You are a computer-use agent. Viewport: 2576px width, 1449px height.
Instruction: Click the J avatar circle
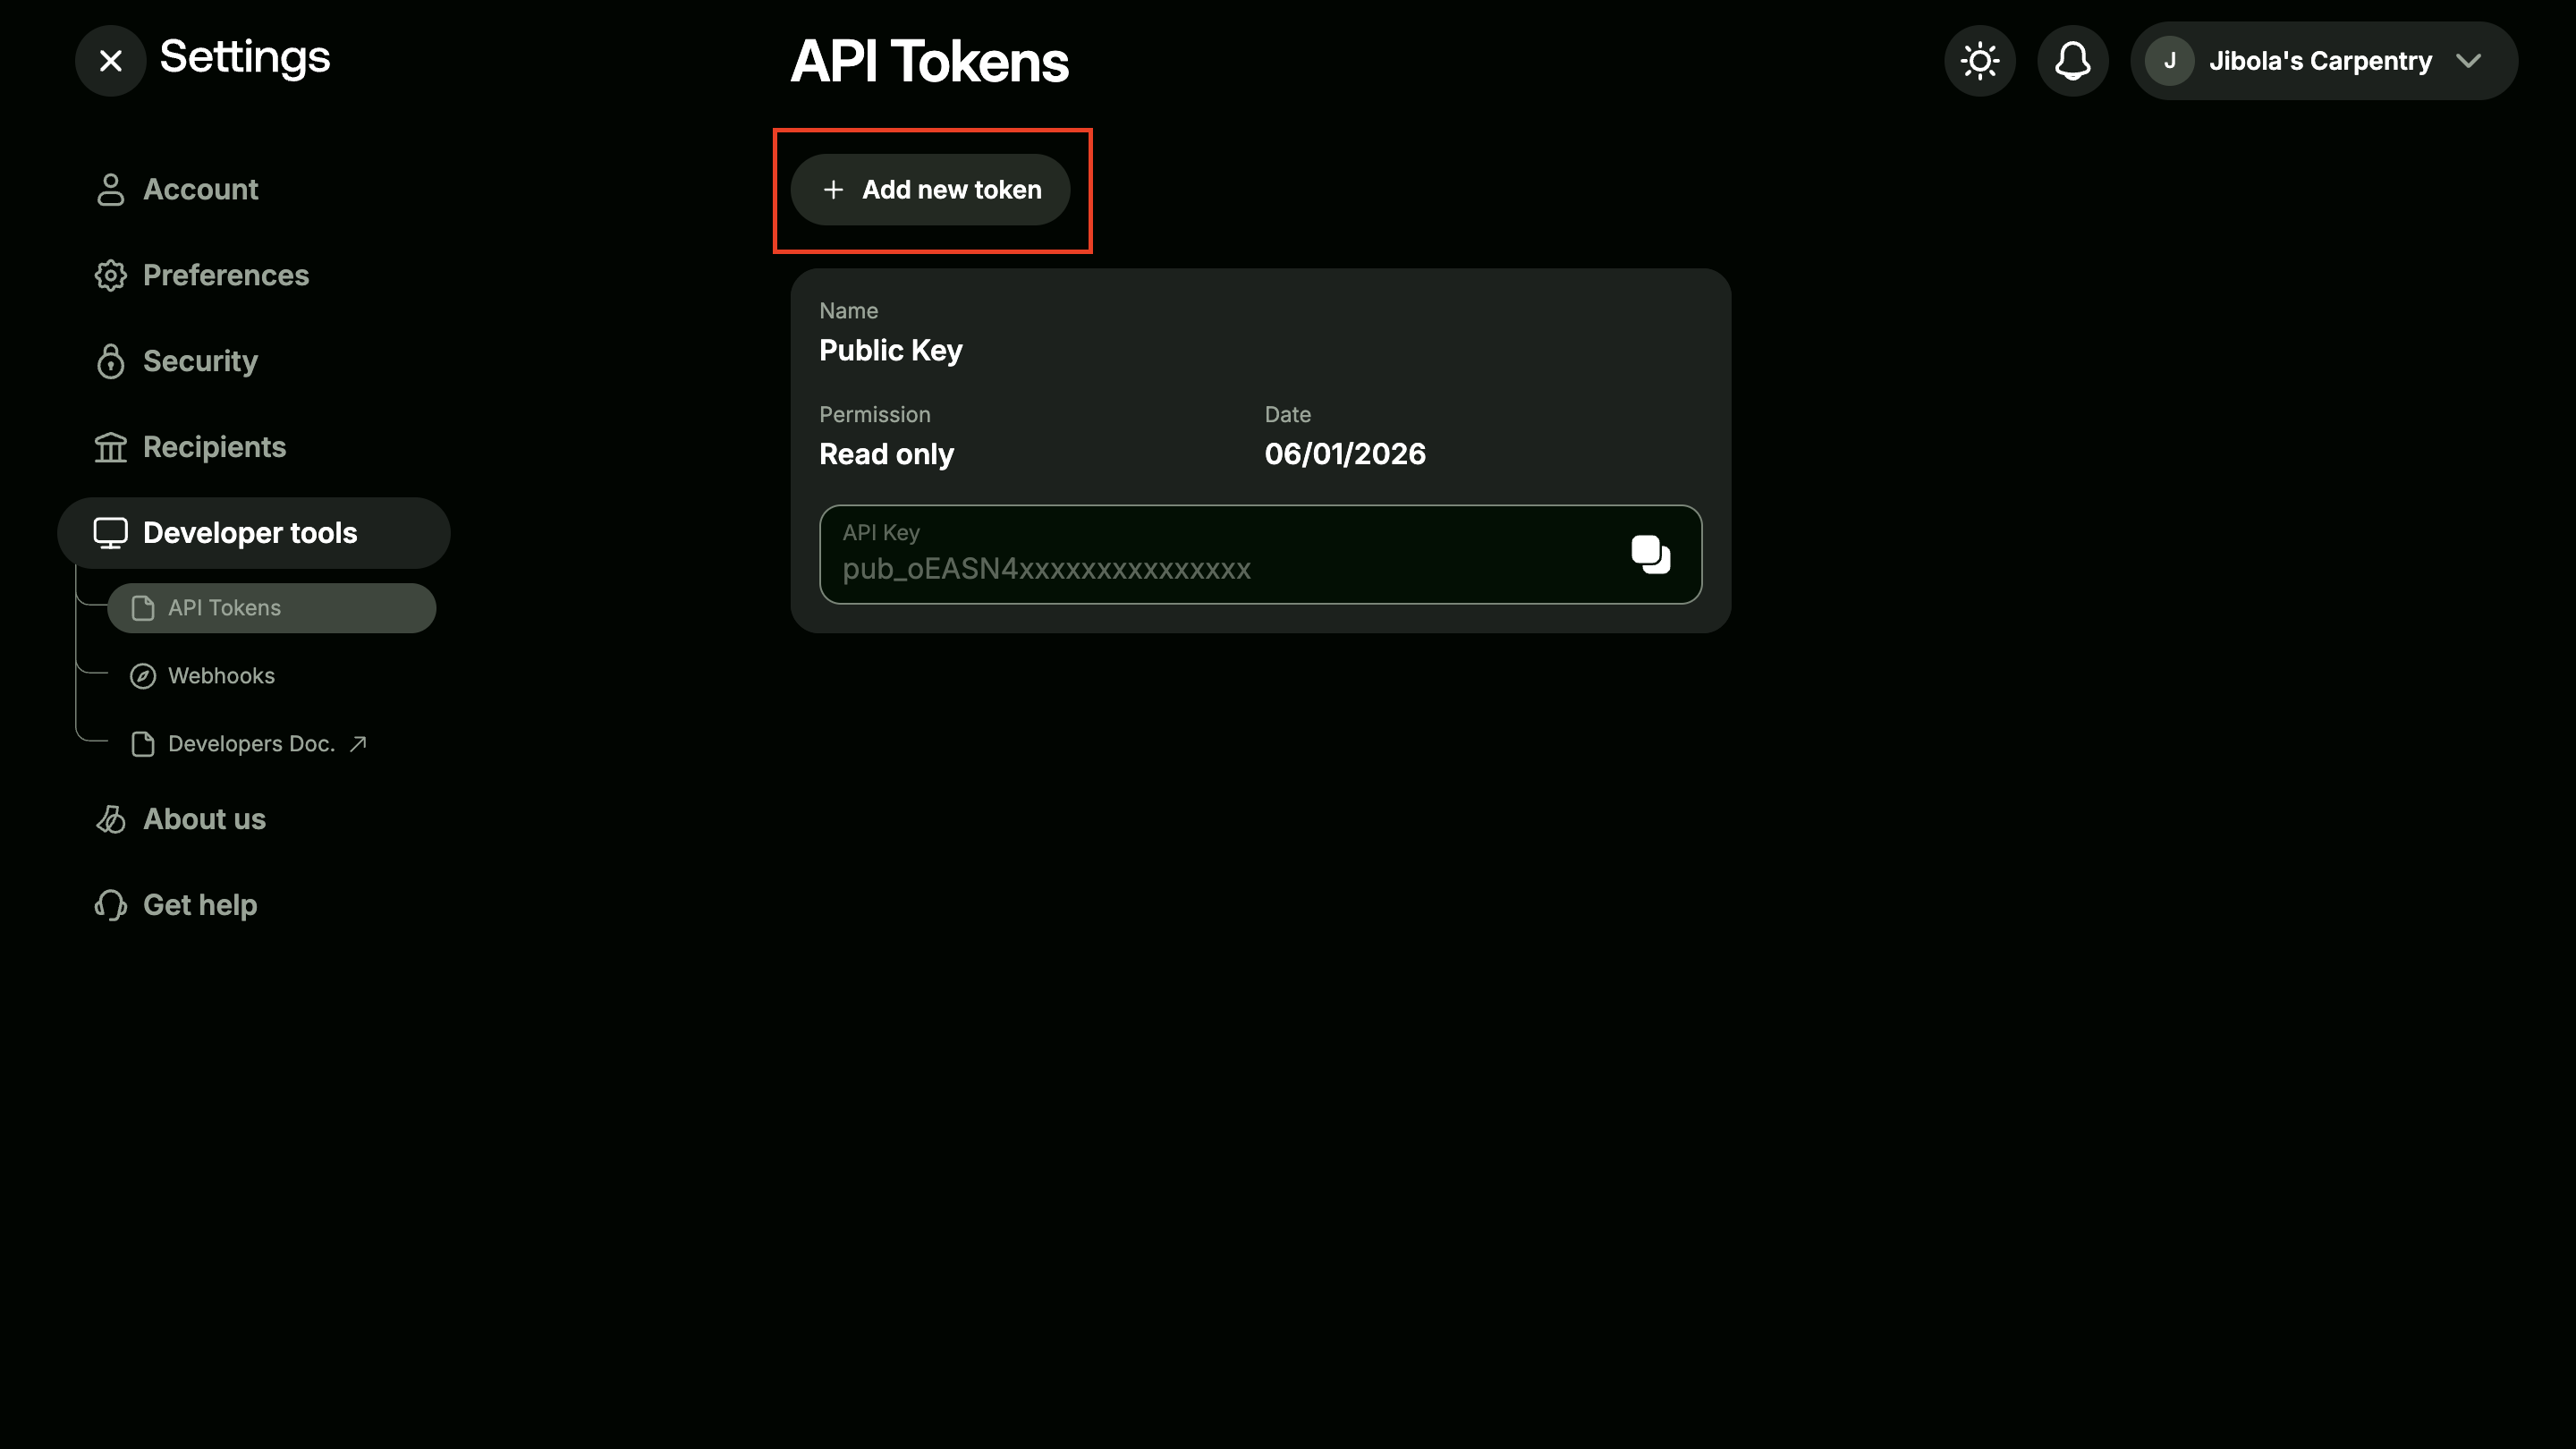(2169, 61)
